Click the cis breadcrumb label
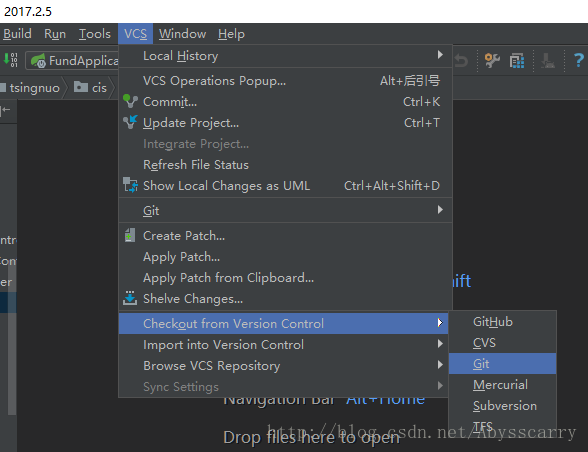588x452 pixels. (x=99, y=88)
